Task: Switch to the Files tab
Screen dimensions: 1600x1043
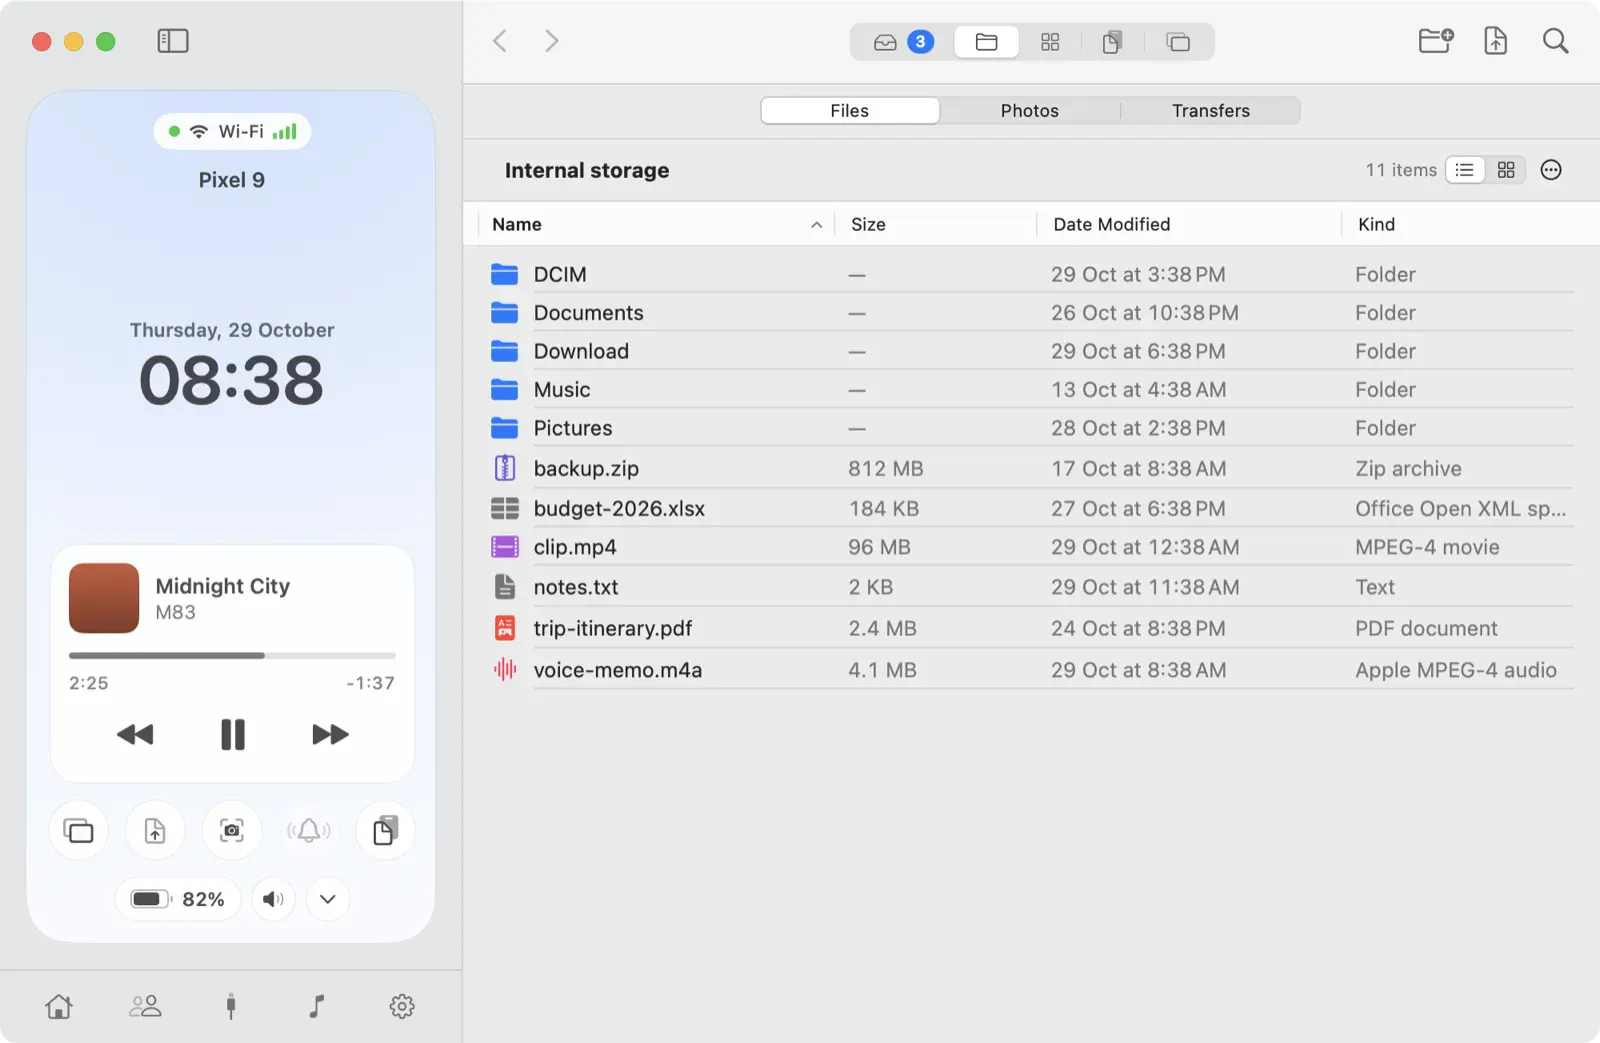Action: pos(850,111)
